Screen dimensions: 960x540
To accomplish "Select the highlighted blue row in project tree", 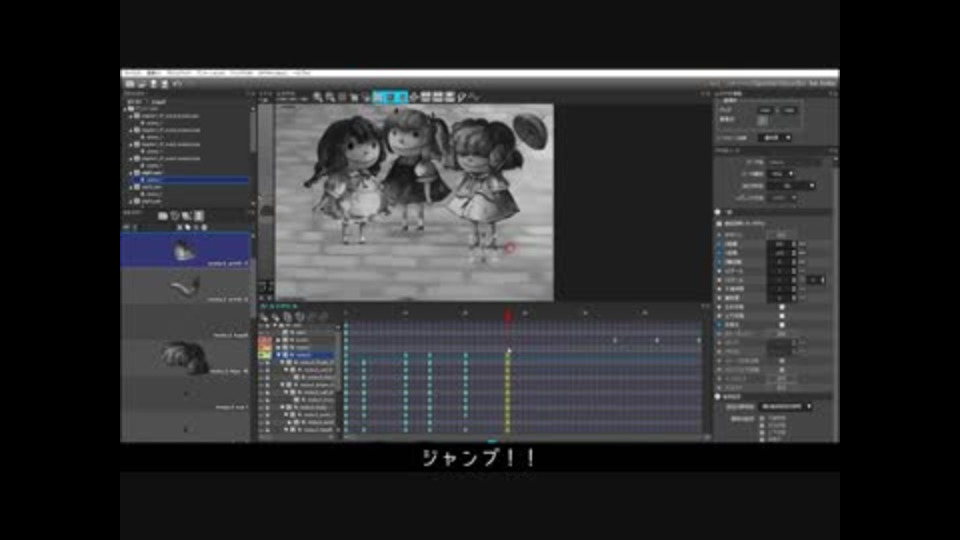I will [189, 180].
